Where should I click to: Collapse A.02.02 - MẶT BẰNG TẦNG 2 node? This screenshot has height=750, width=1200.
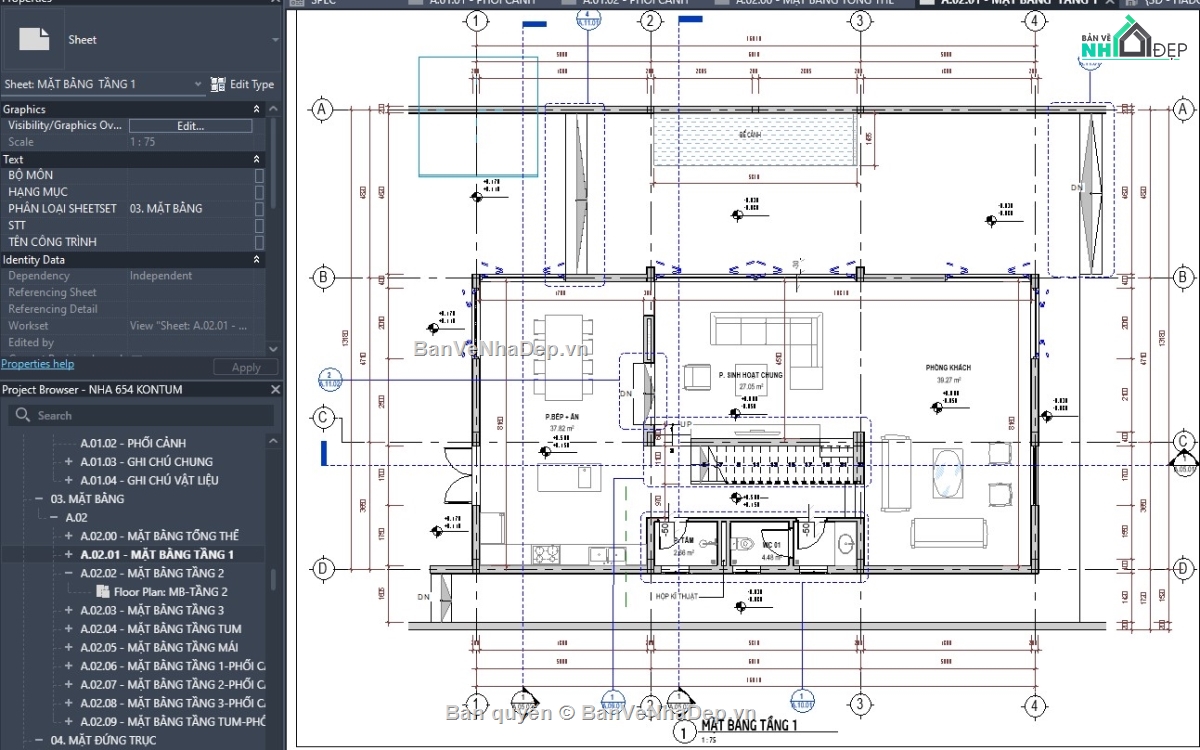click(69, 573)
